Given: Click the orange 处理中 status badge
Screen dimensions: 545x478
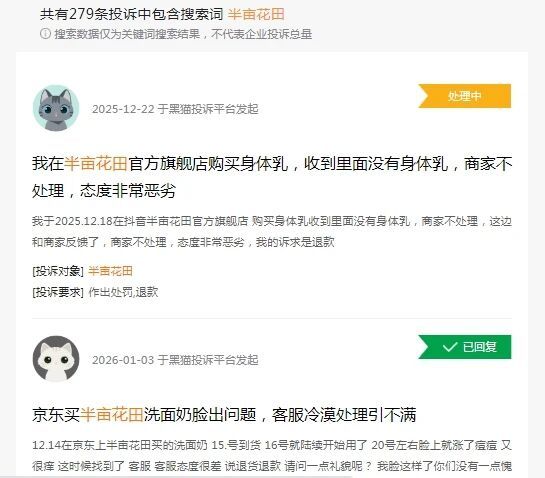Looking at the screenshot, I should pos(464,96).
